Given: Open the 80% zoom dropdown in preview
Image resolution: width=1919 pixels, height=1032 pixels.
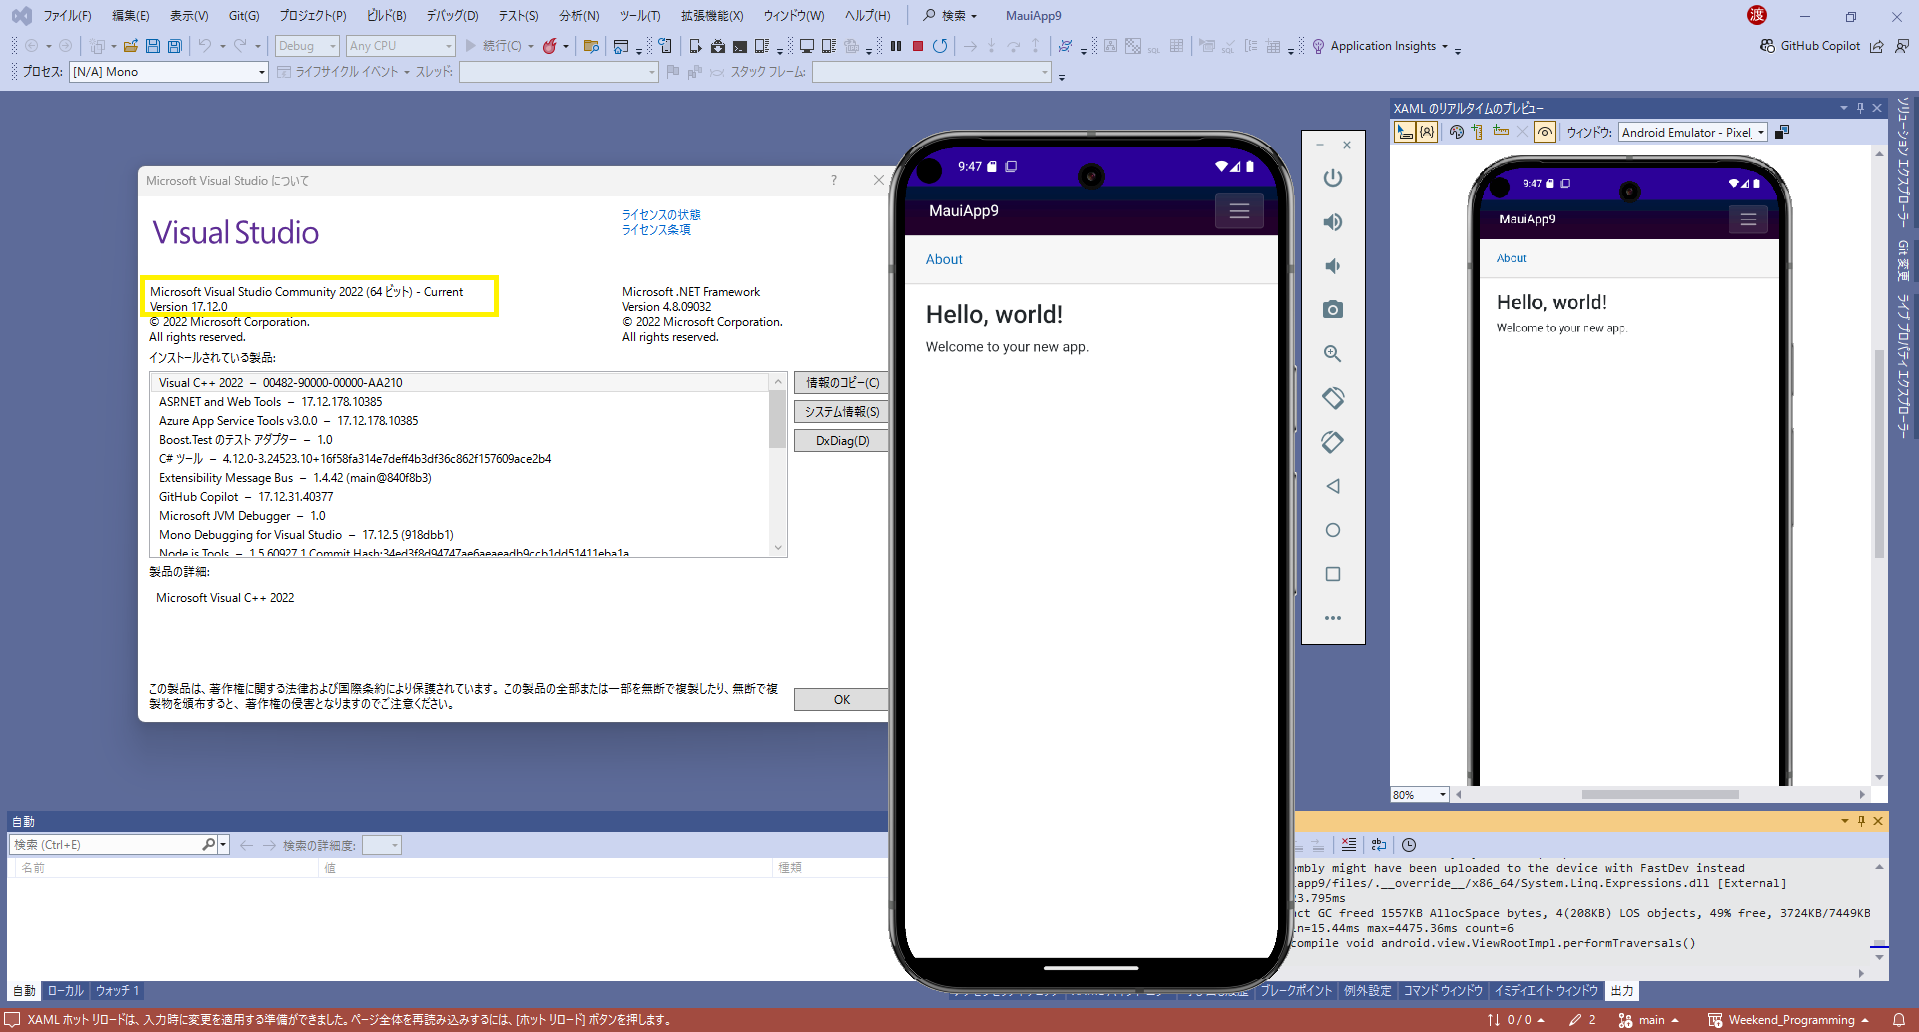Looking at the screenshot, I should point(1419,795).
